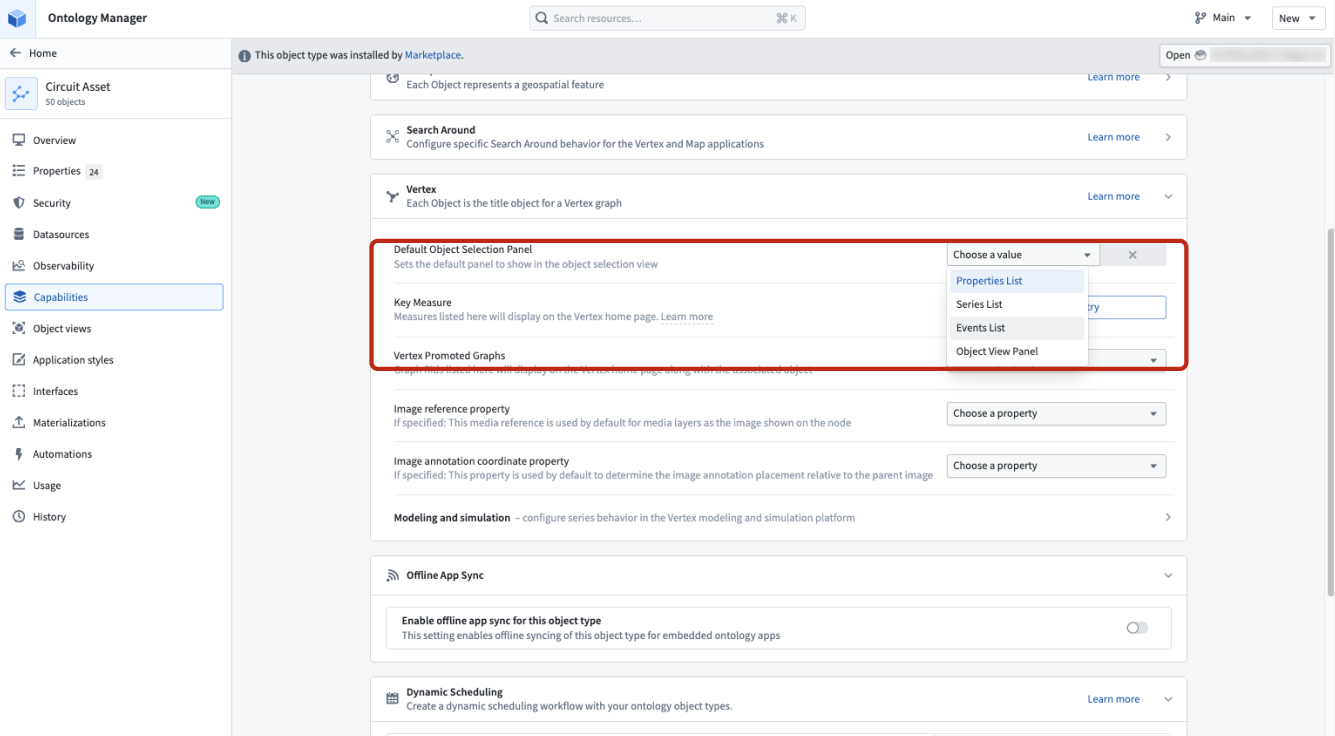Enable offline app sync for this object type
The width and height of the screenshot is (1335, 736).
(1136, 627)
